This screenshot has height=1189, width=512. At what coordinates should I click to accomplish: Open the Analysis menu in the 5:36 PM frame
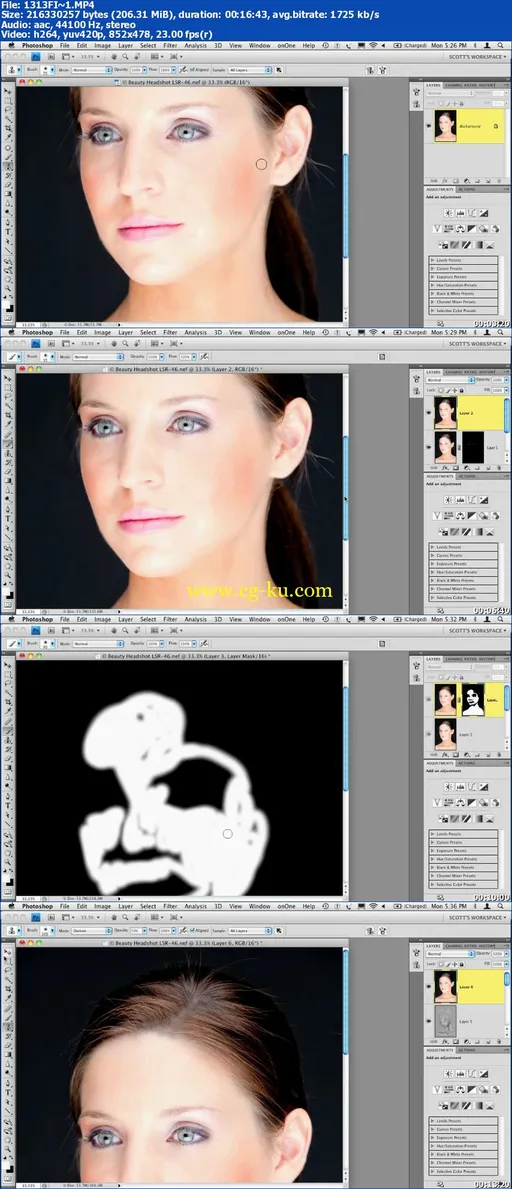tap(195, 905)
